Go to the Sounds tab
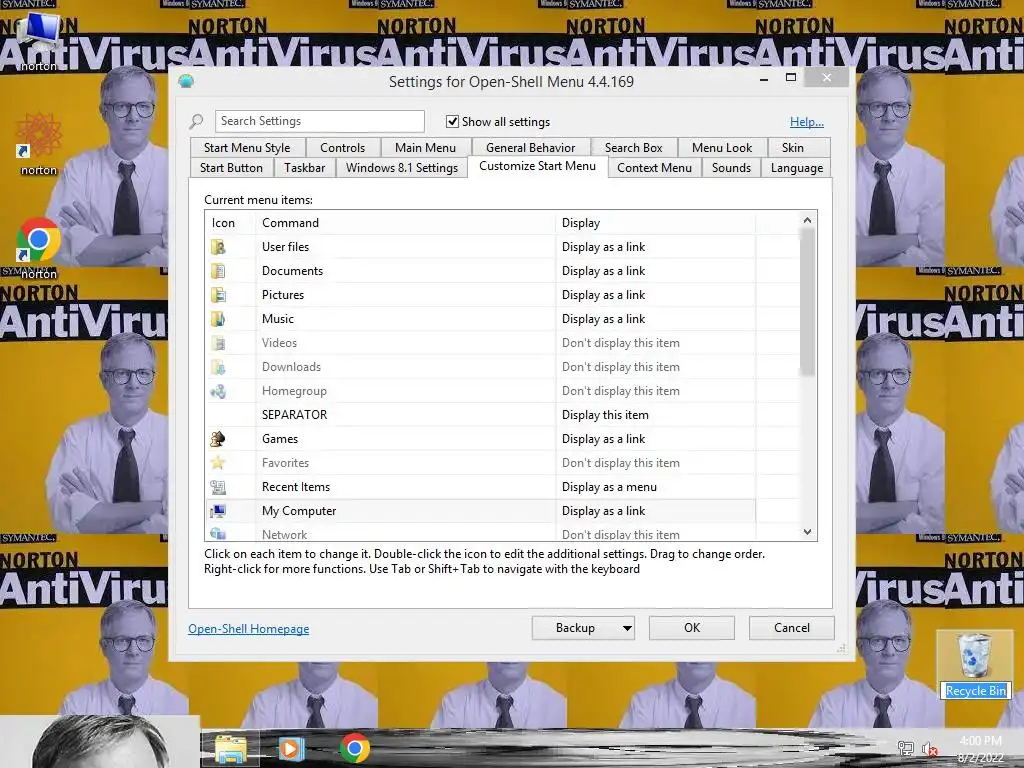The height and width of the screenshot is (768, 1024). (x=731, y=168)
